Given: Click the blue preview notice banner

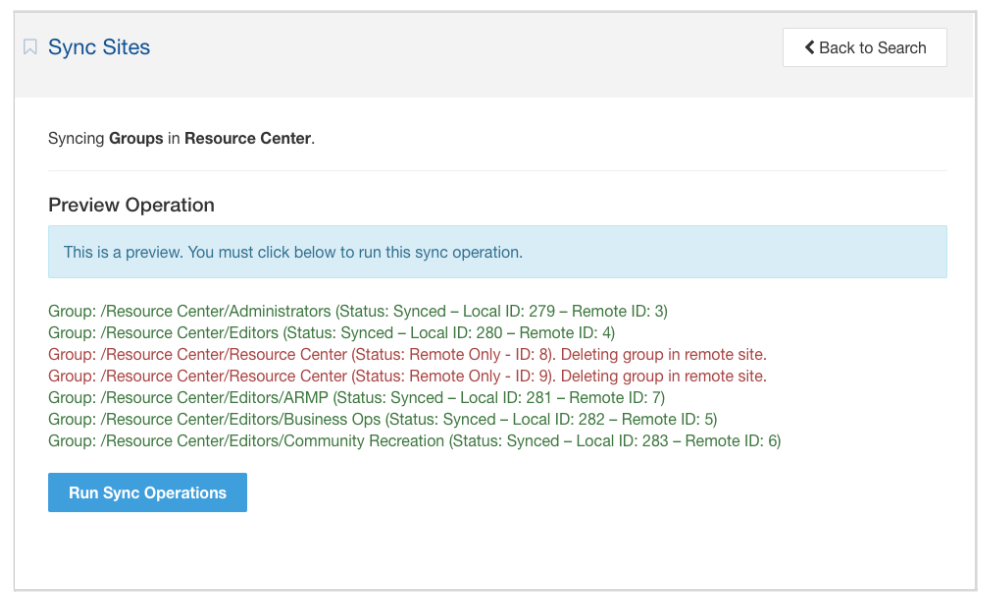Looking at the screenshot, I should (497, 252).
